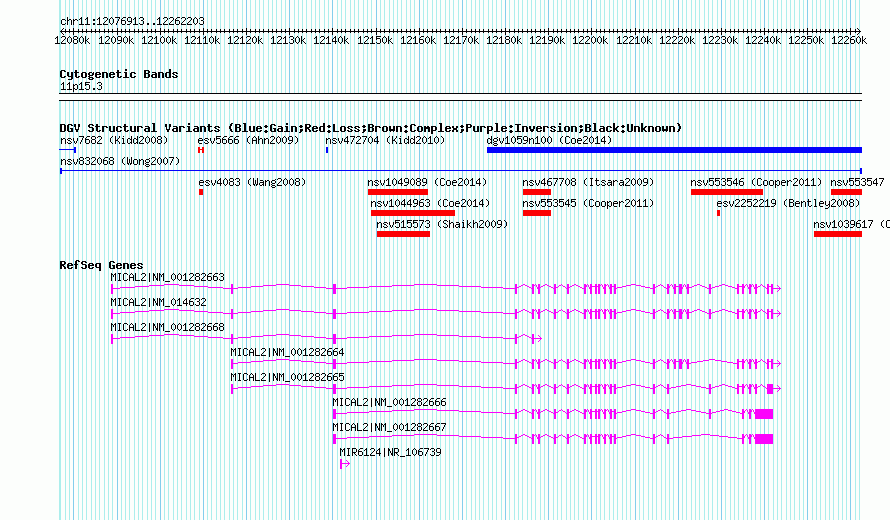Open the nsv1039617 variant label
This screenshot has width=890, height=520.
(x=851, y=224)
